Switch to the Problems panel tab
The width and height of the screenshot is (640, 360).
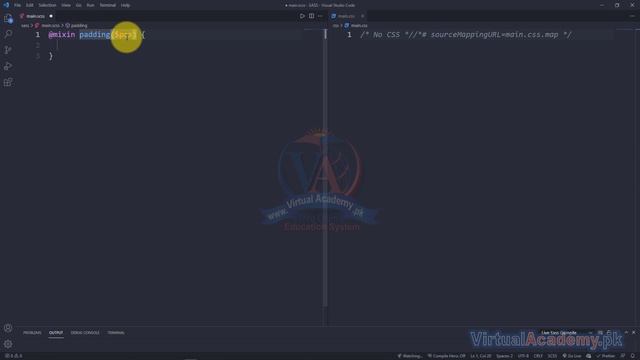coord(32,333)
